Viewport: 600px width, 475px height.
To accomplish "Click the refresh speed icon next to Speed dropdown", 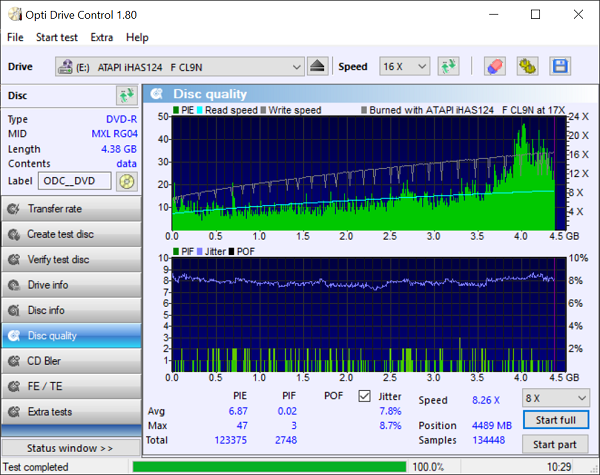I will pos(448,66).
